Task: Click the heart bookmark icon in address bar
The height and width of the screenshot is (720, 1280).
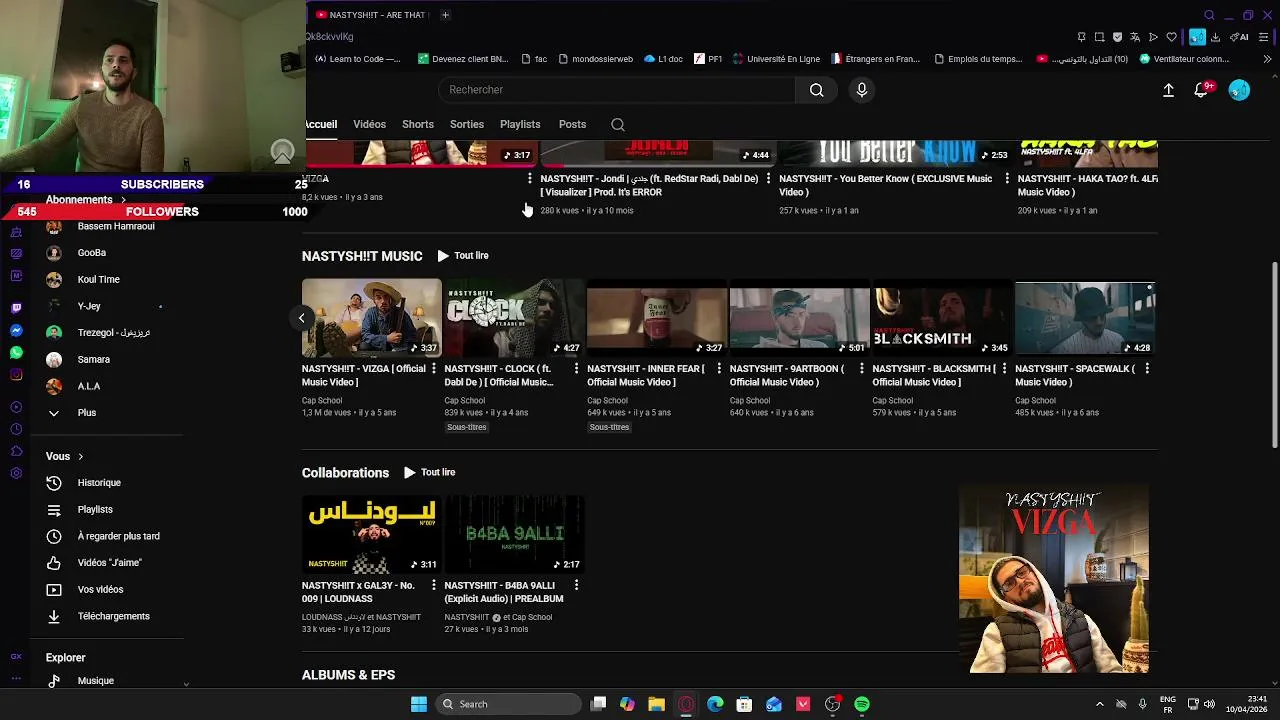Action: (x=1171, y=37)
